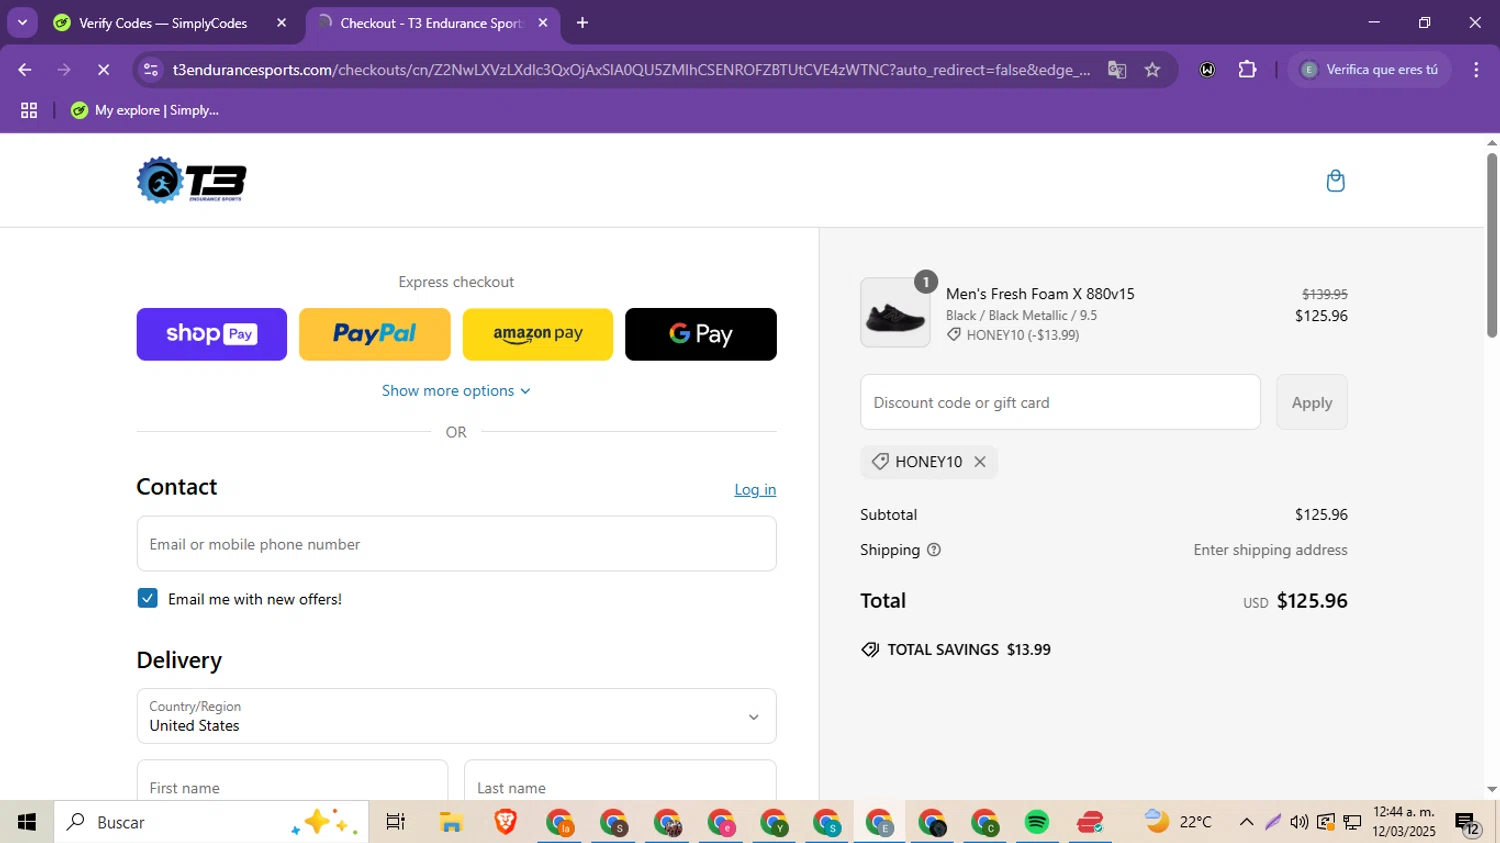Open the 22°C weather widget

coord(1179,822)
